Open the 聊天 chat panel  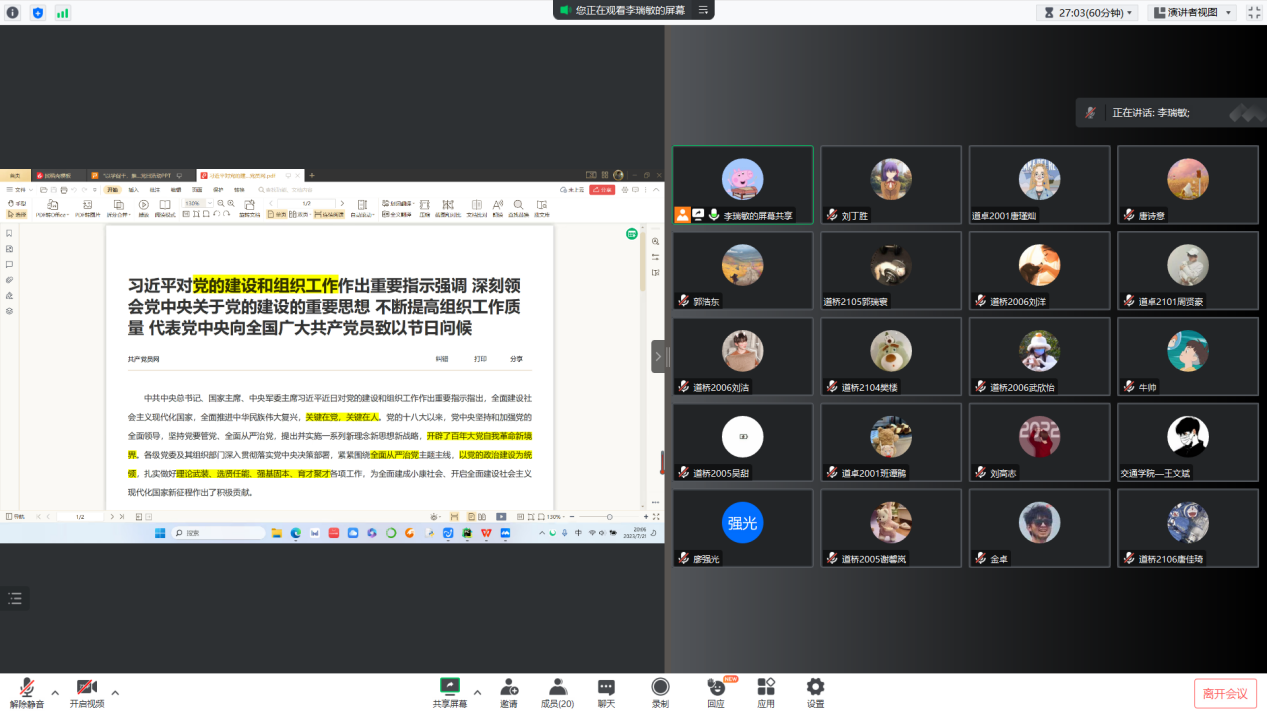[606, 689]
